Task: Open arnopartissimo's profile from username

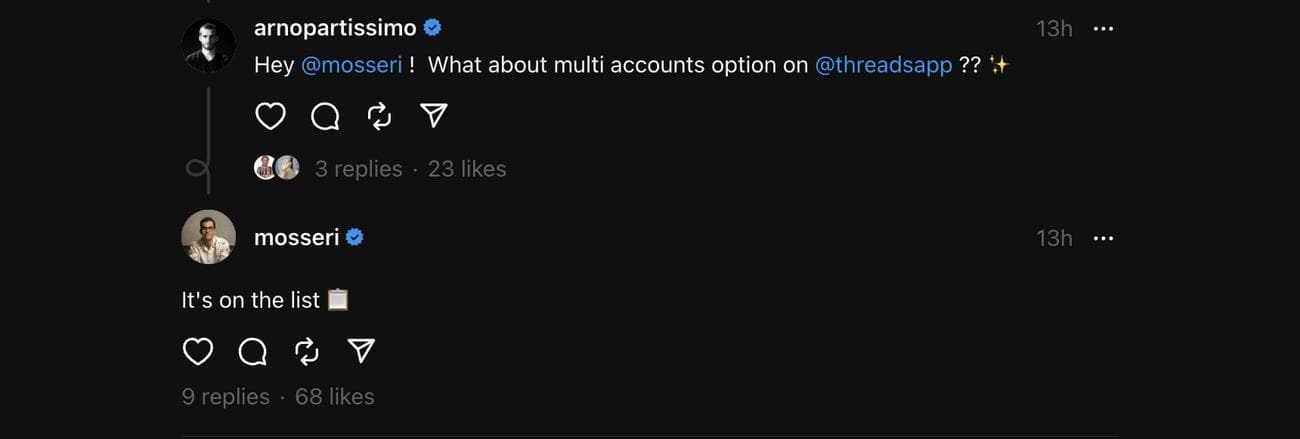Action: pos(335,28)
